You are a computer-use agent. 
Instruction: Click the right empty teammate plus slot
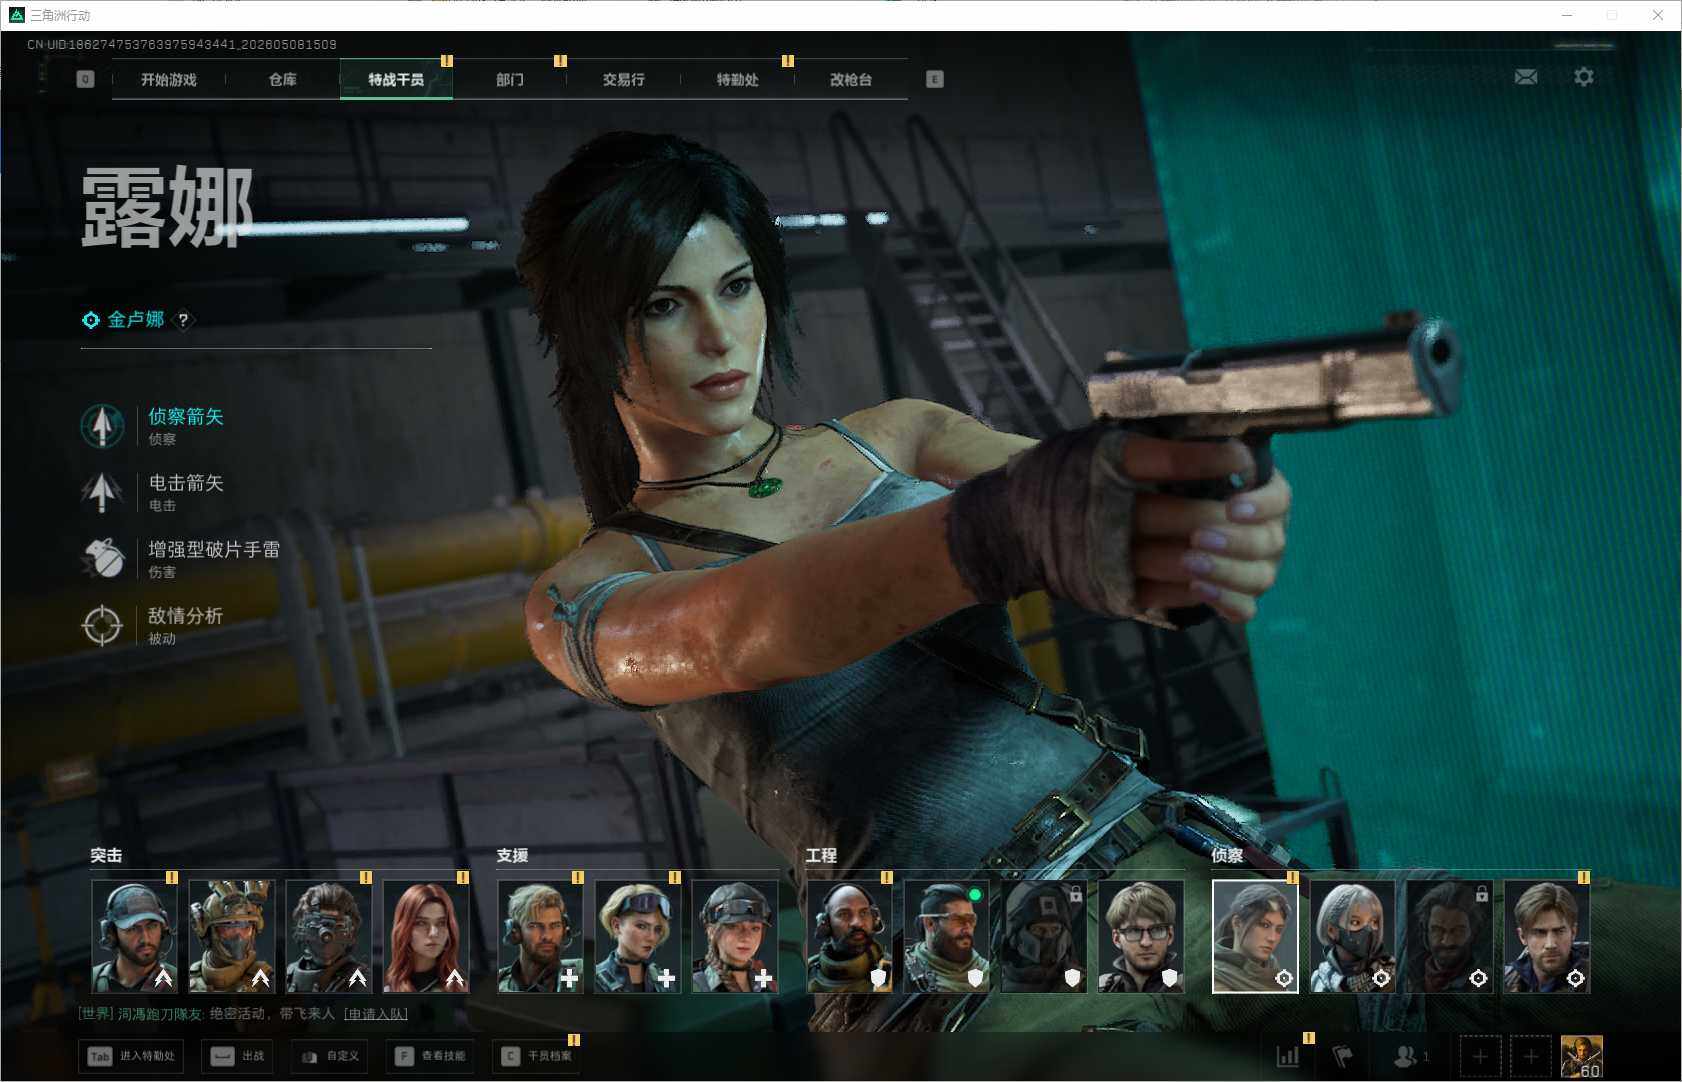(1531, 1056)
